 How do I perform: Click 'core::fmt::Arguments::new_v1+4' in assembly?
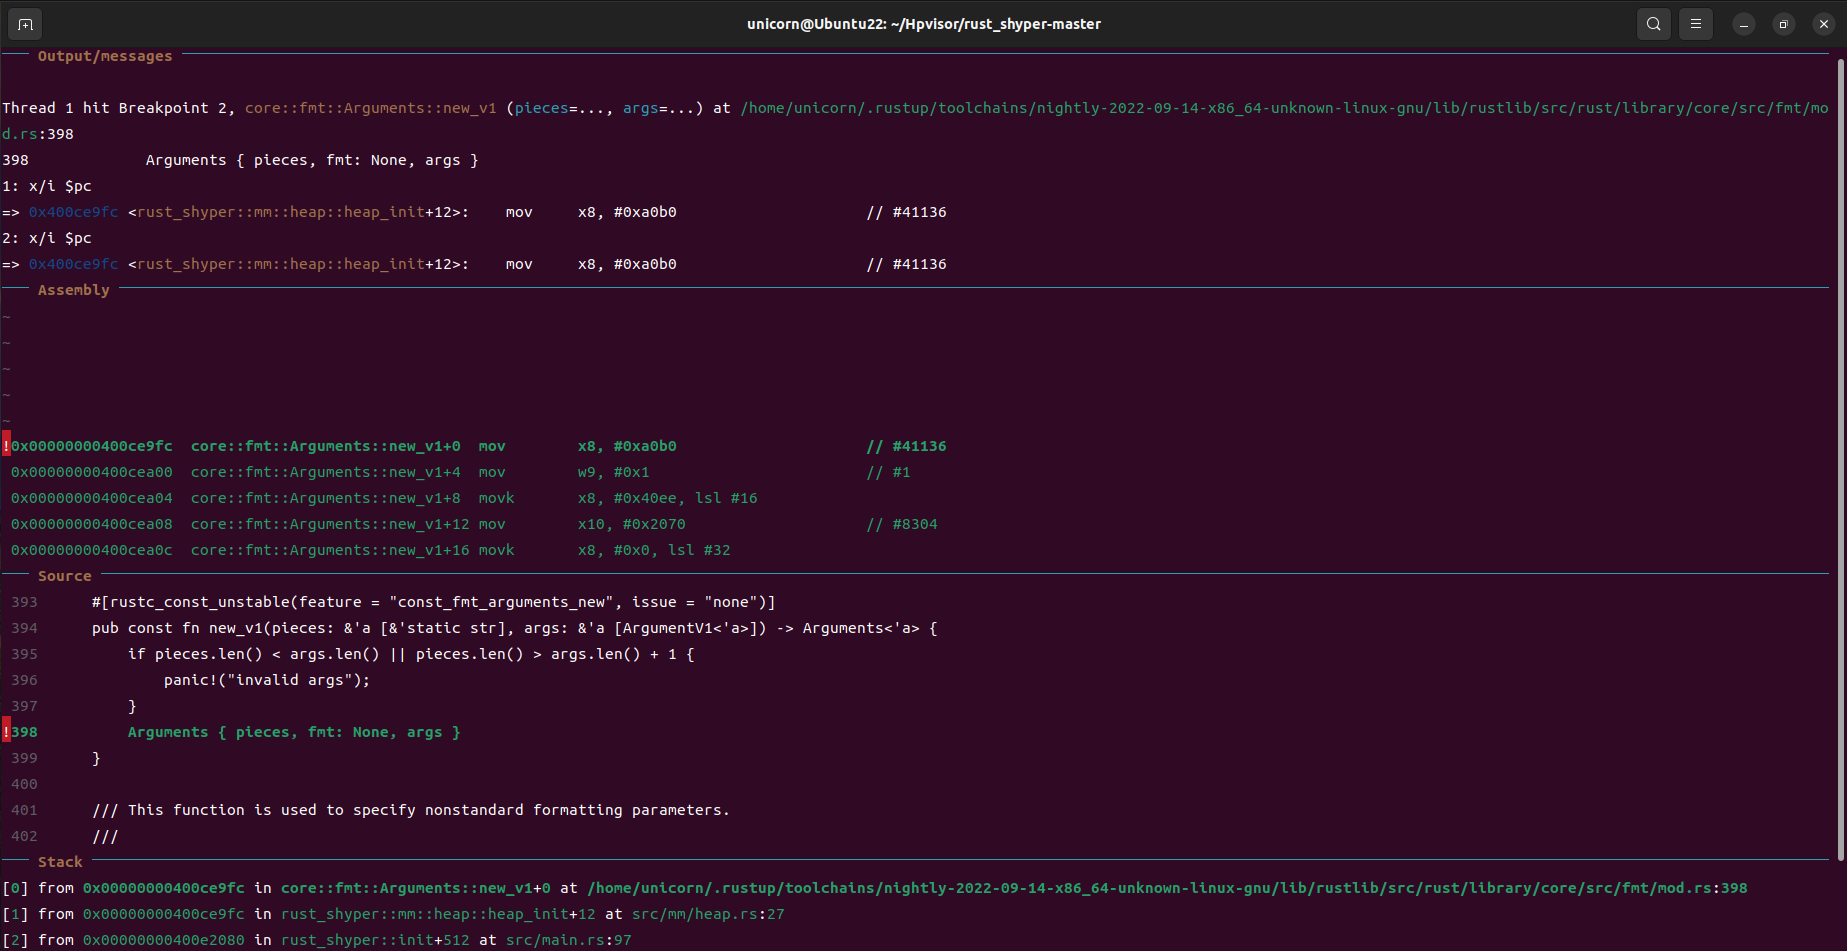(x=326, y=472)
